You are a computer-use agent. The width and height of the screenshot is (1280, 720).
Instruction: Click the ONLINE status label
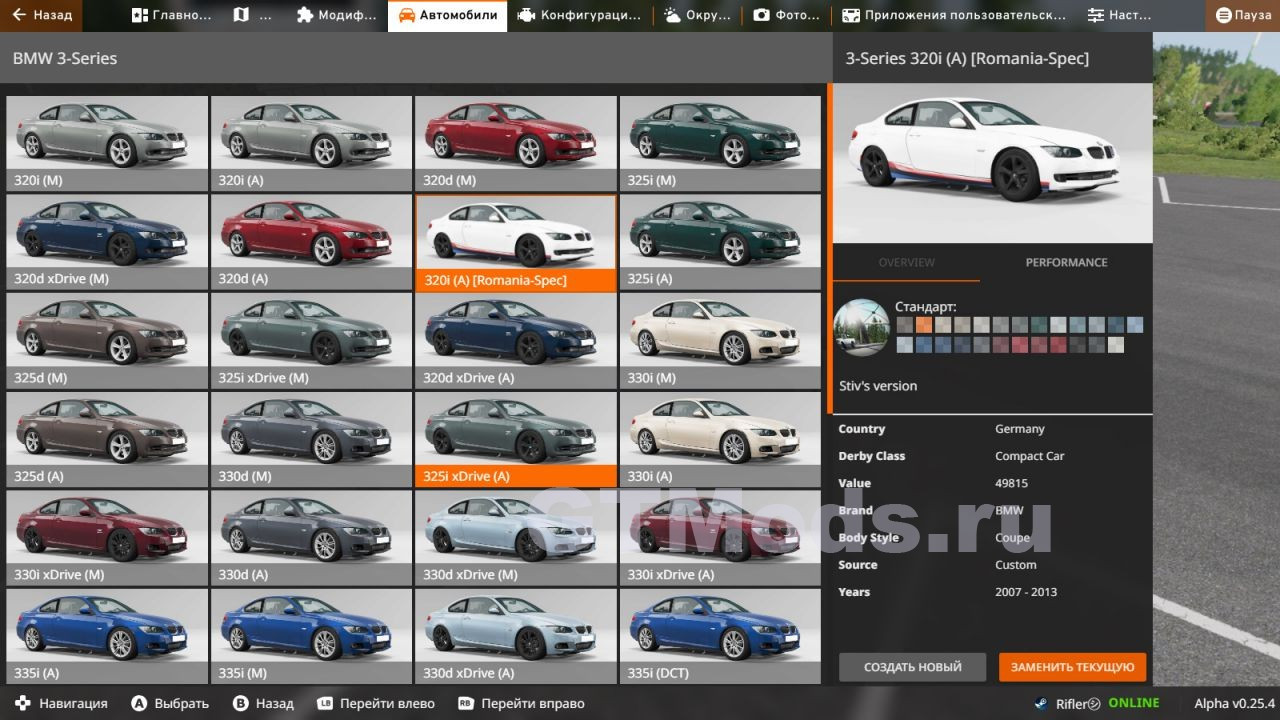click(1134, 703)
